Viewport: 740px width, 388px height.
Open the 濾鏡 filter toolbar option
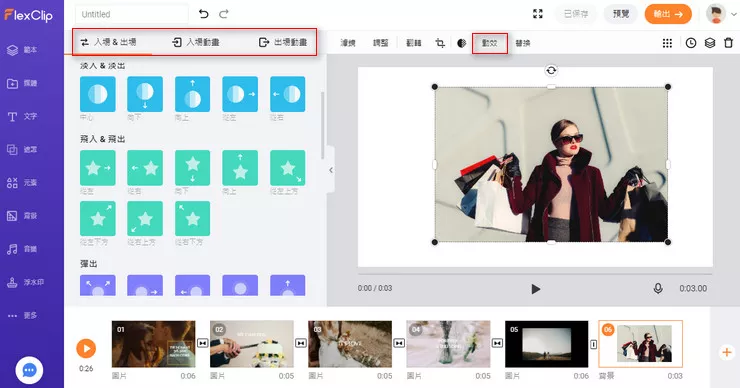[x=348, y=43]
